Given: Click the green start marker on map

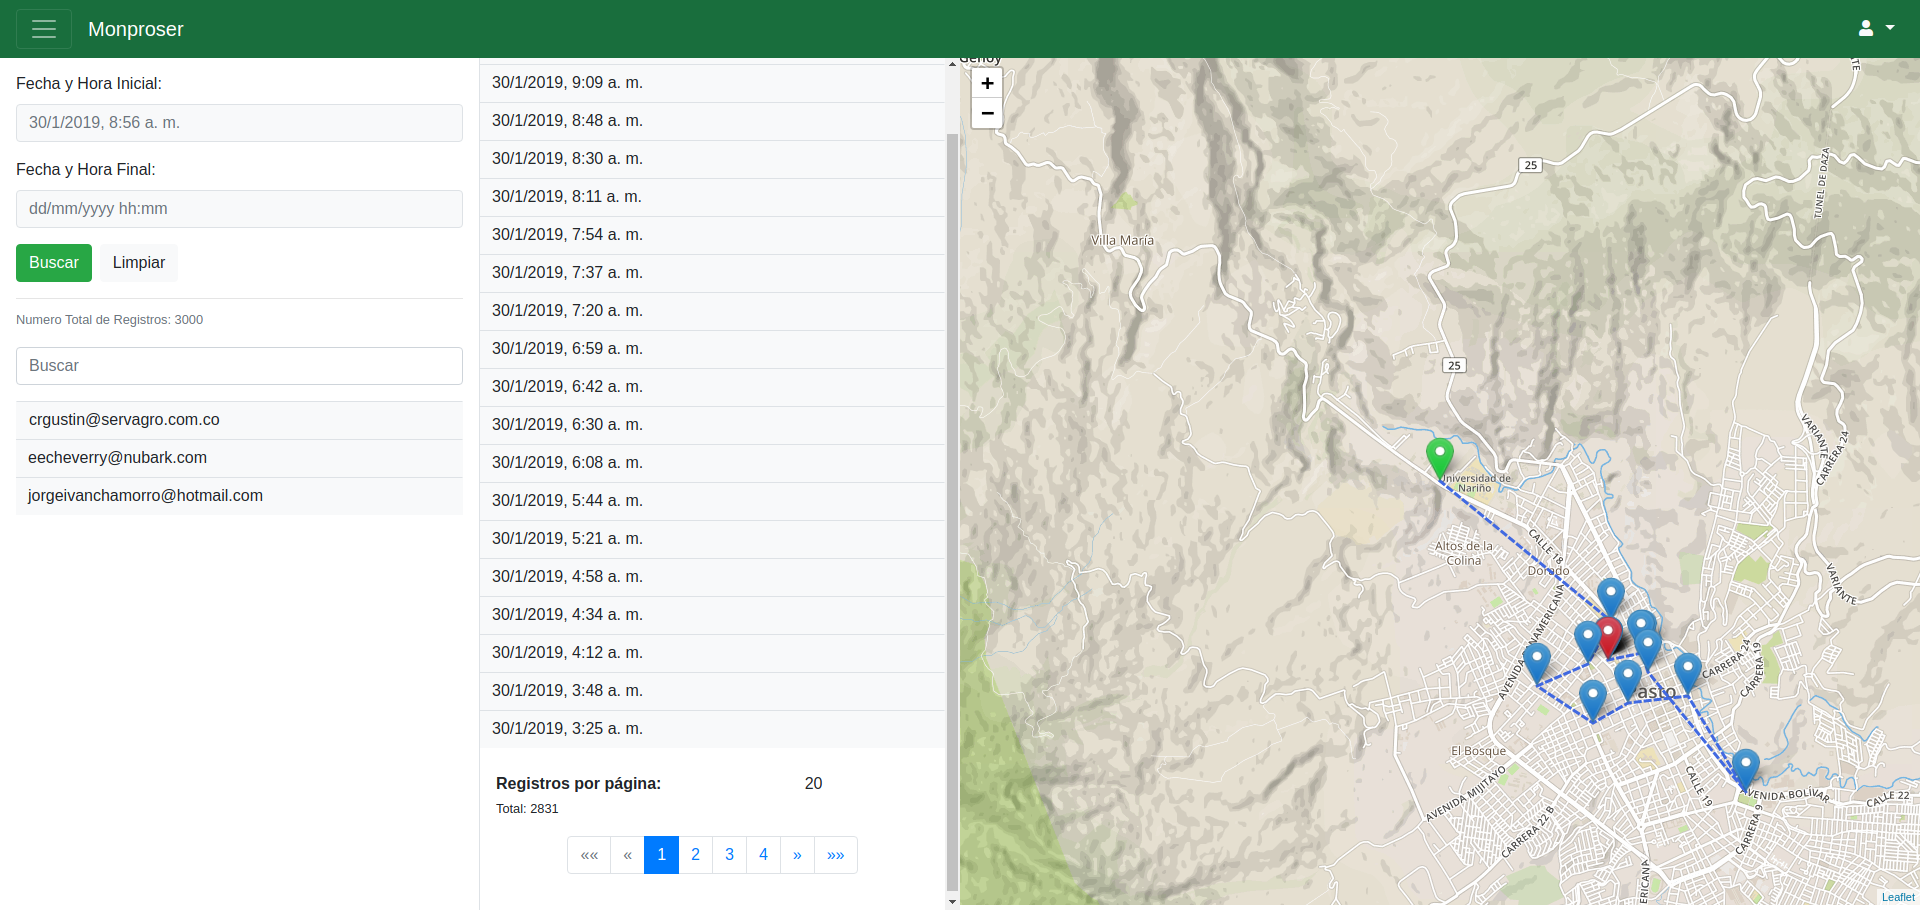Looking at the screenshot, I should coord(1439,456).
